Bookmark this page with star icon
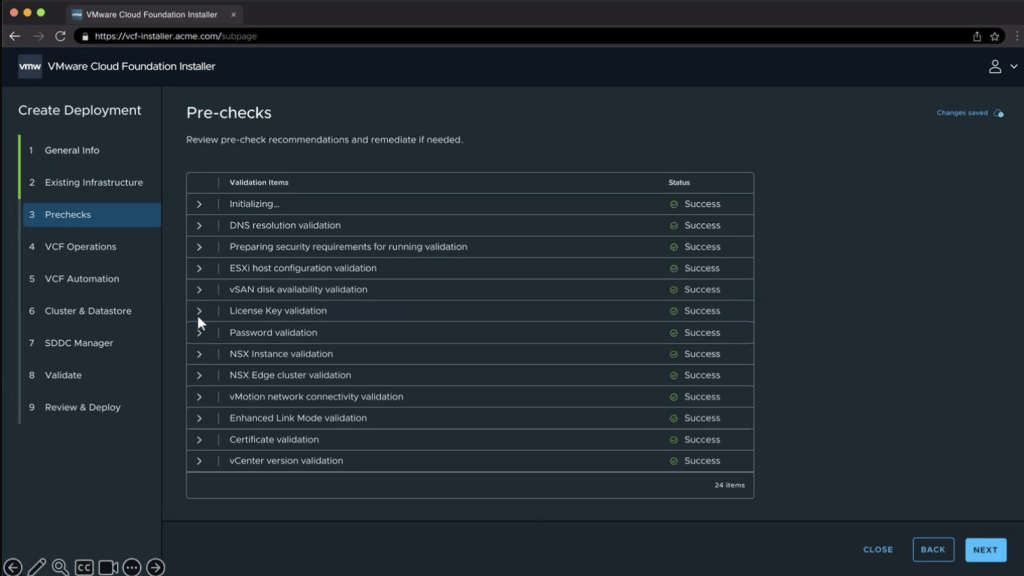 (x=994, y=36)
